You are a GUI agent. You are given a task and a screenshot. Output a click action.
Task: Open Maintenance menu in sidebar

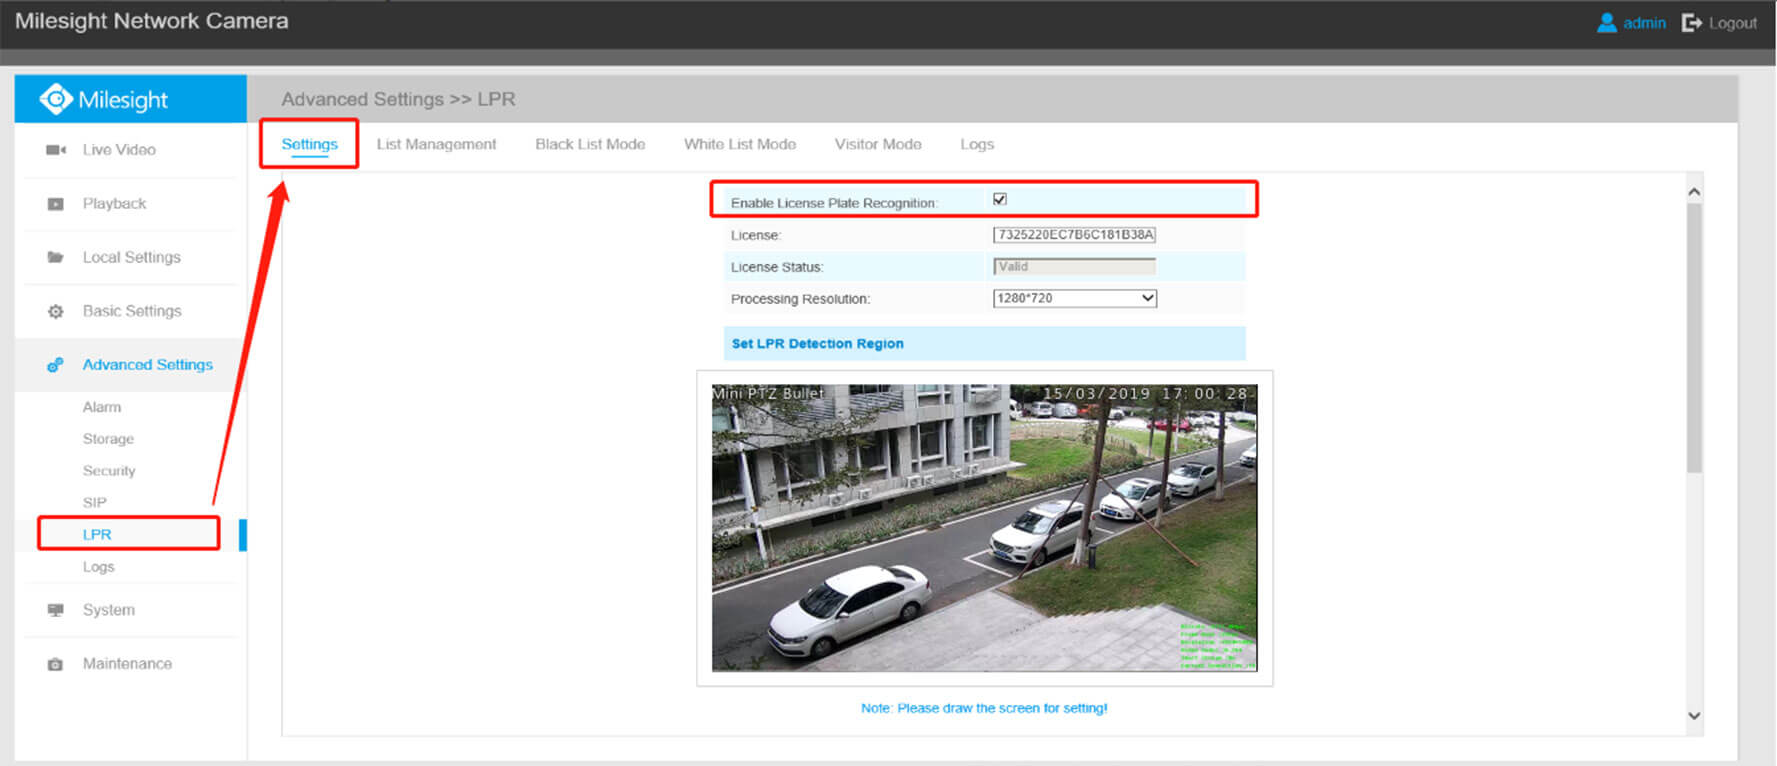click(x=127, y=664)
